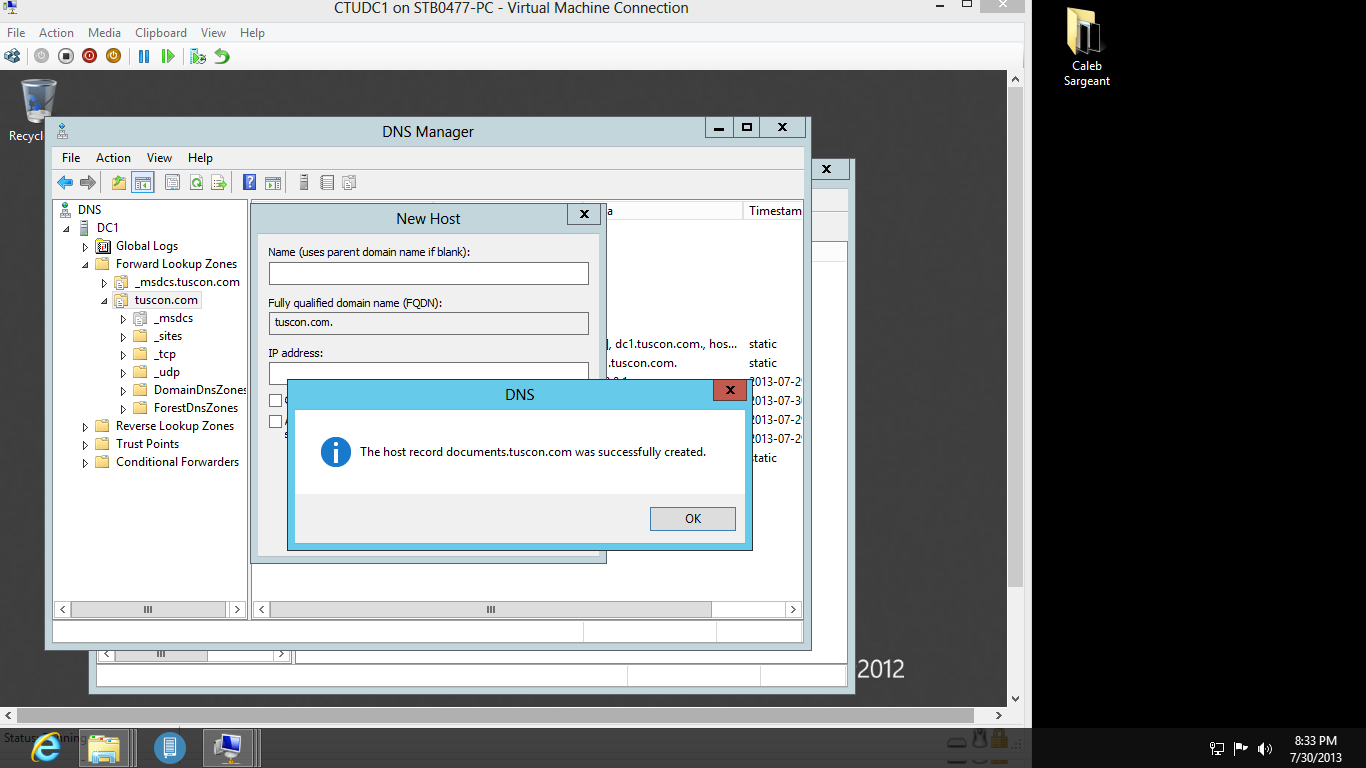Image resolution: width=1366 pixels, height=768 pixels.
Task: Click the stacked documents icon in DNS toolbar
Action: (x=349, y=182)
